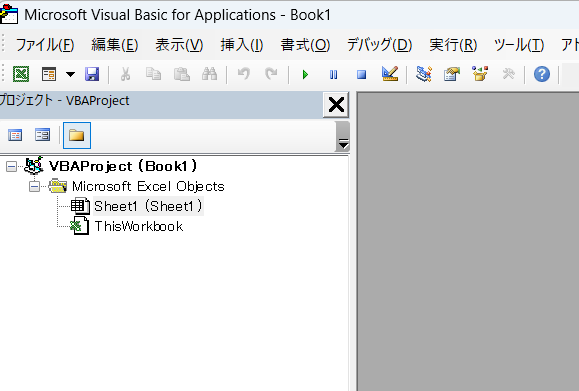This screenshot has width=579, height=391.
Task: Select VBAProject (Book1) in the tree
Action: coord(123,166)
